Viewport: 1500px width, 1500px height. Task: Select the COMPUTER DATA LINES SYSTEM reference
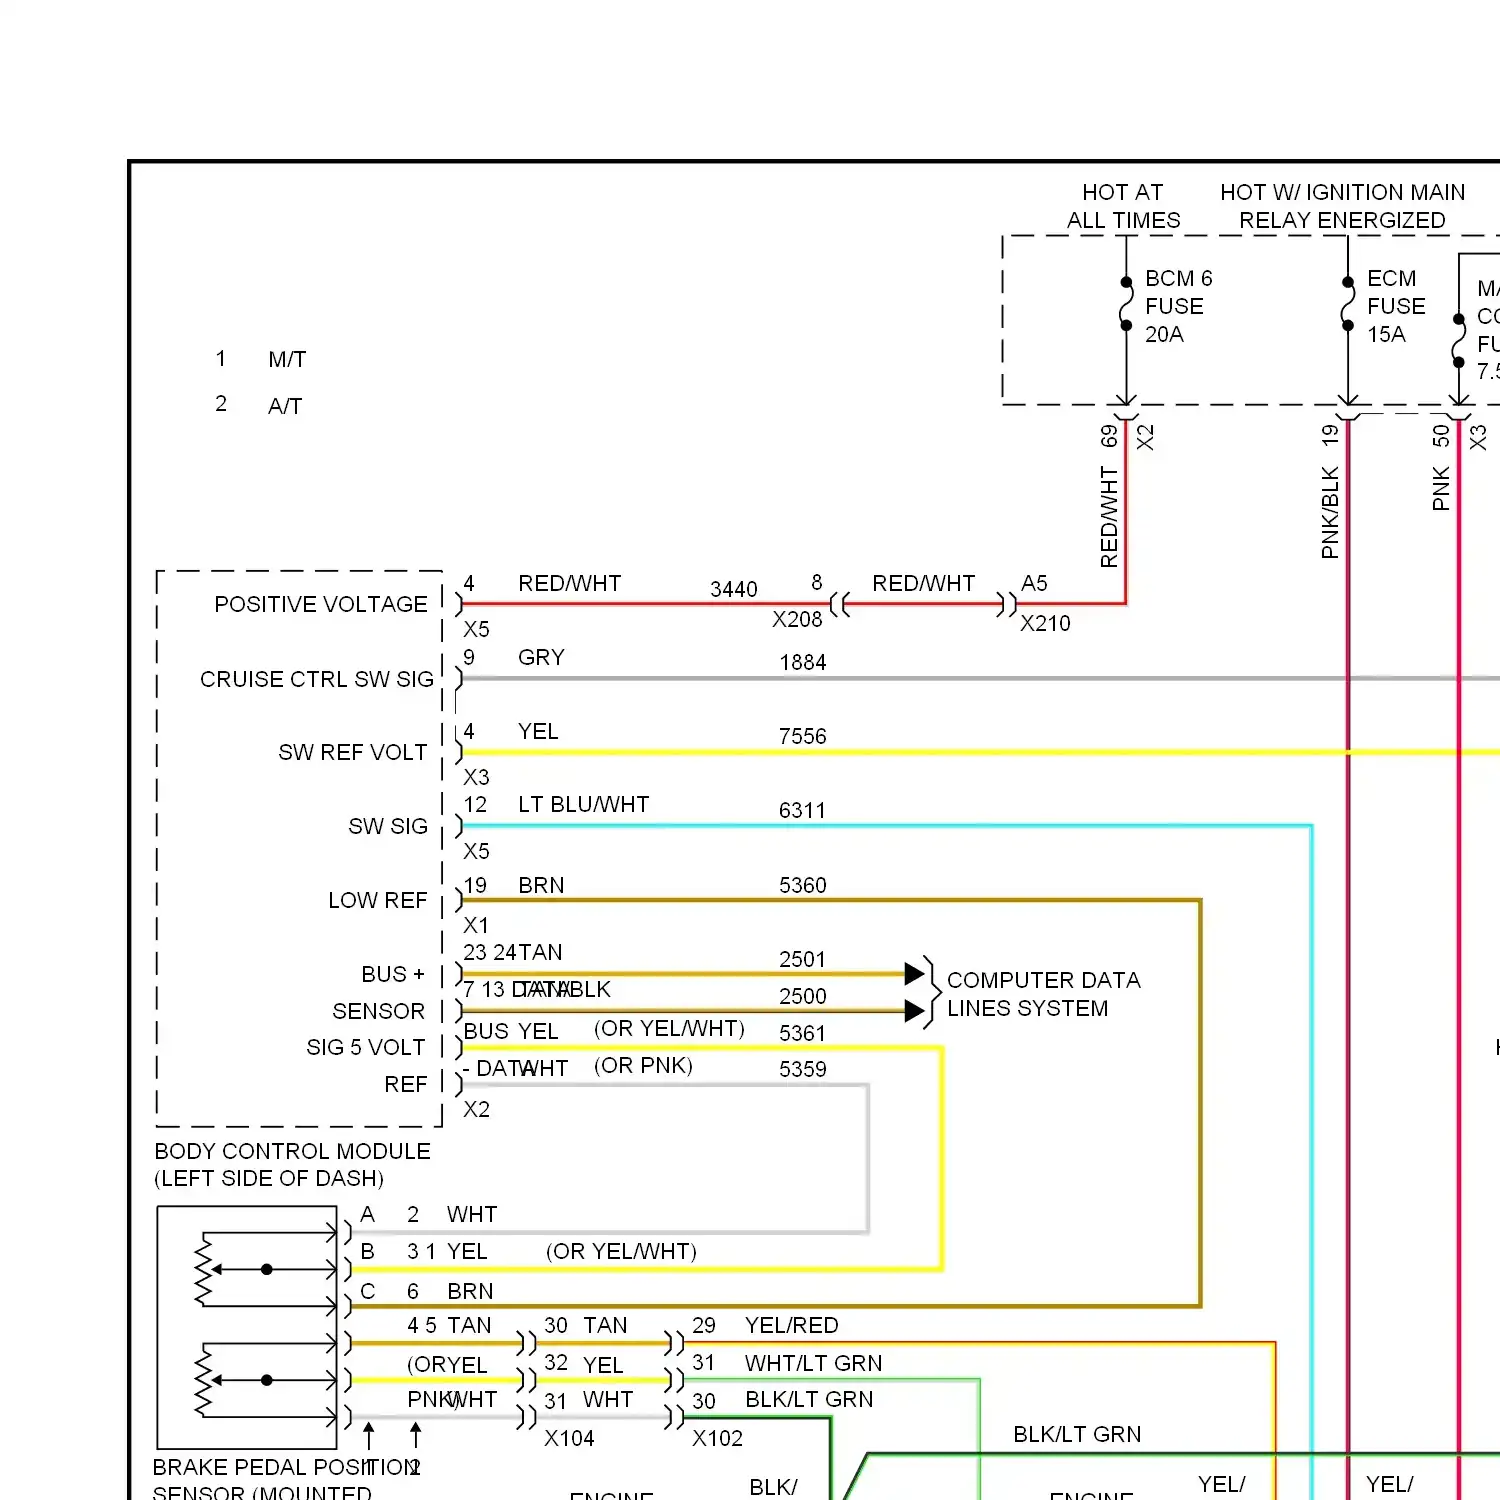[x=1044, y=994]
